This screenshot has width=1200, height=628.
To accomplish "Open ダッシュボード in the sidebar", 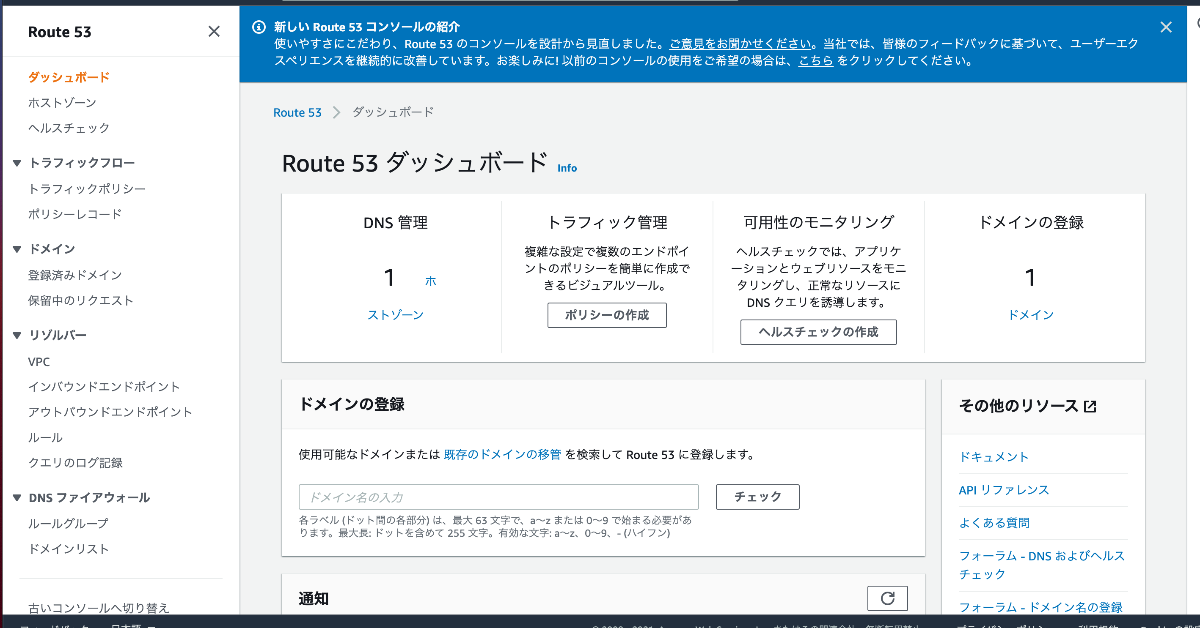I will coord(69,77).
